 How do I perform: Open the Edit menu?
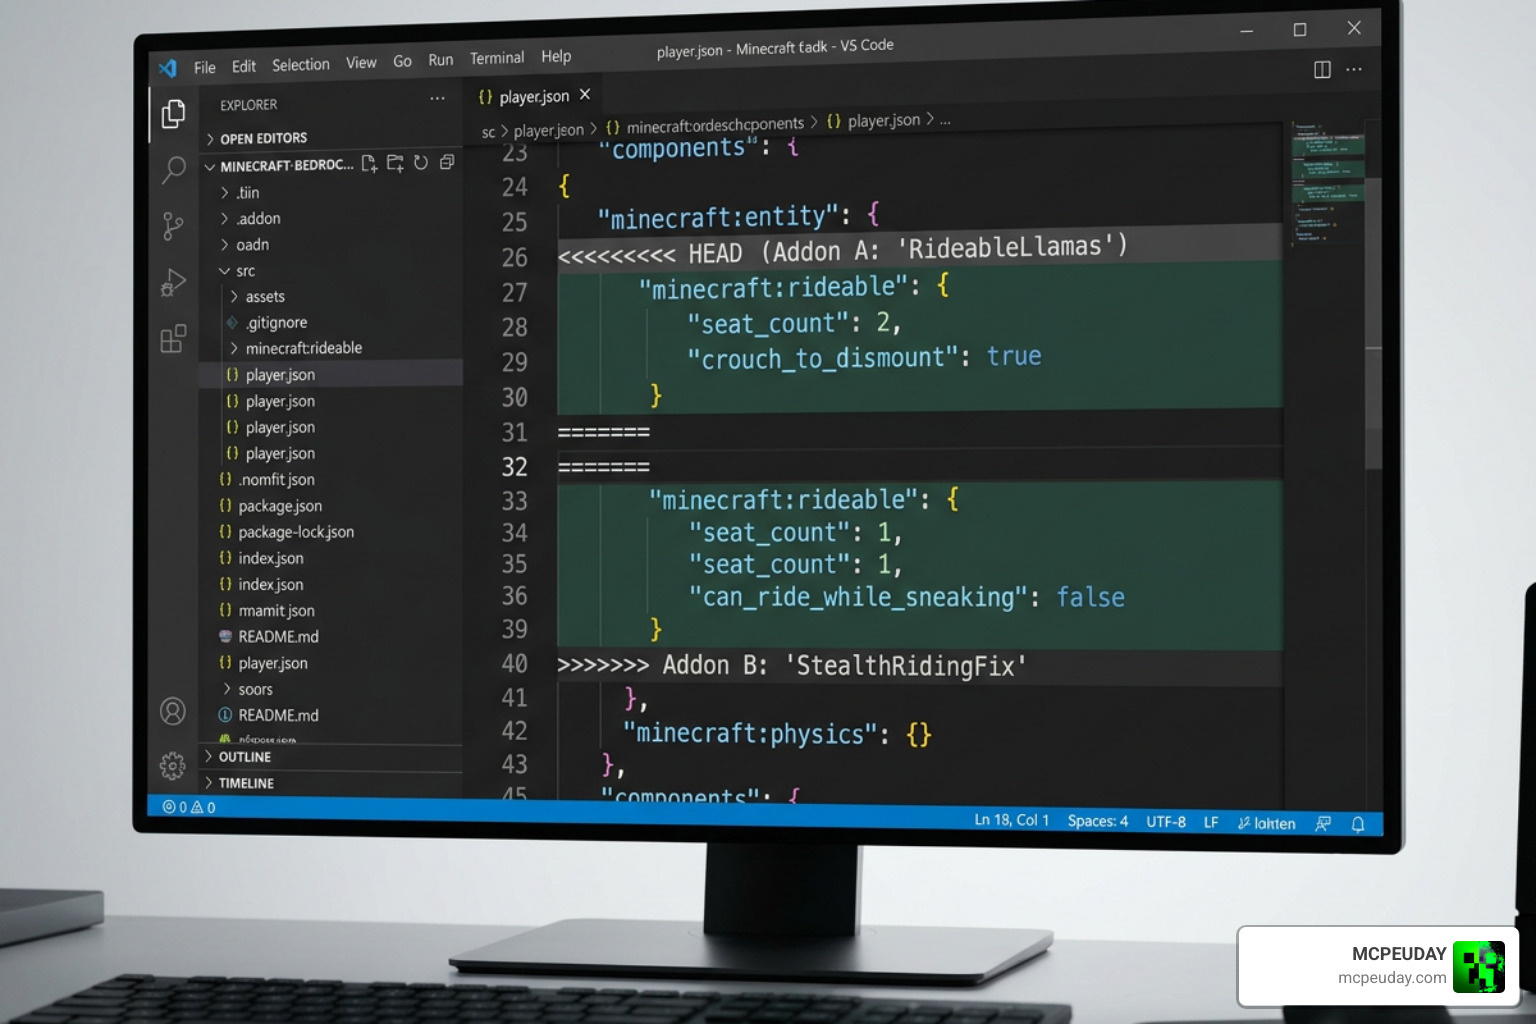pos(243,66)
